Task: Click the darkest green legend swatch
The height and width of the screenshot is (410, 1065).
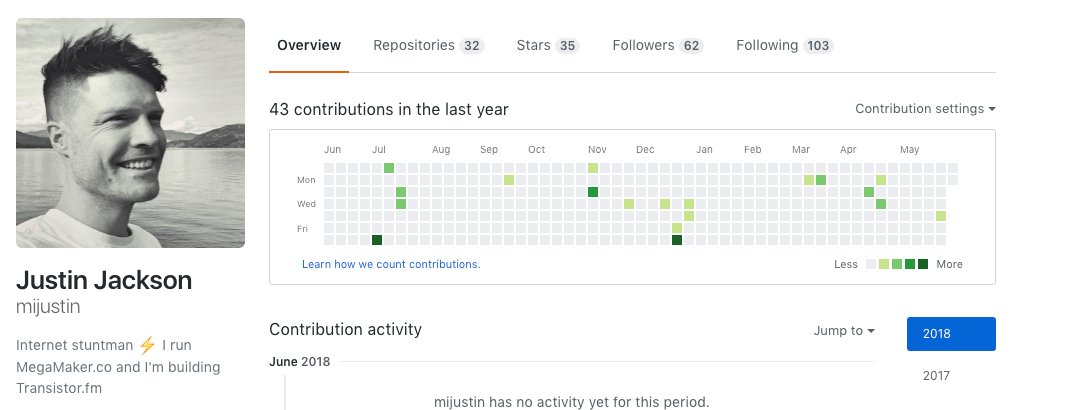Action: coord(923,264)
